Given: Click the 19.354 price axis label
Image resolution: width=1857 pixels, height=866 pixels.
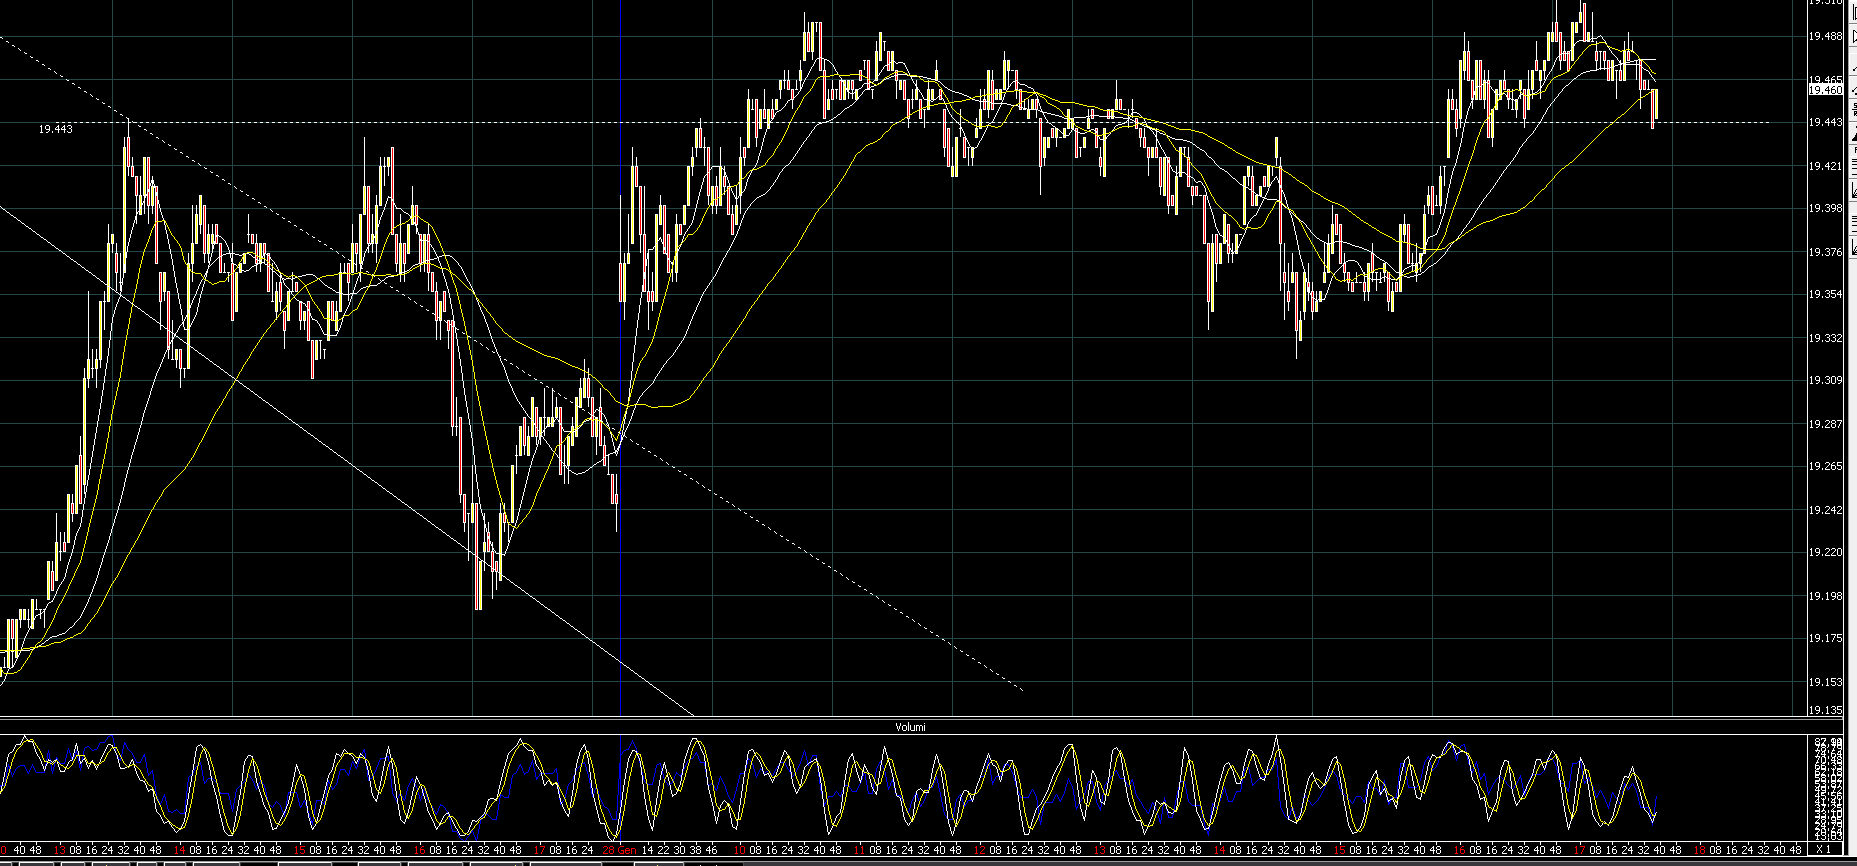Looking at the screenshot, I should 1825,294.
